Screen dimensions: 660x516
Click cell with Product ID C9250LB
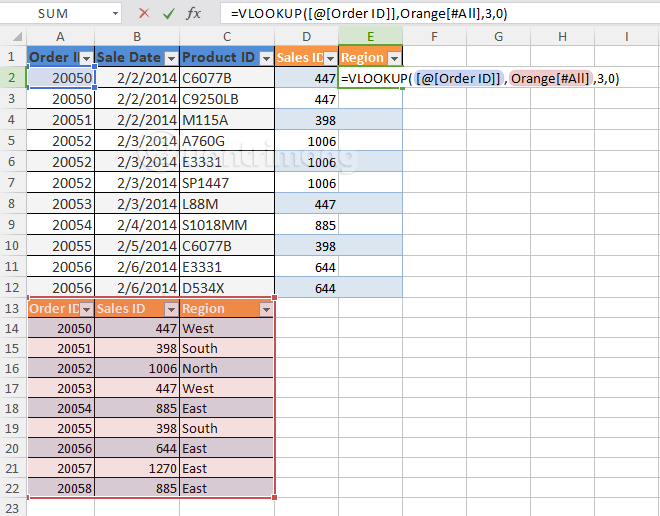tap(227, 99)
